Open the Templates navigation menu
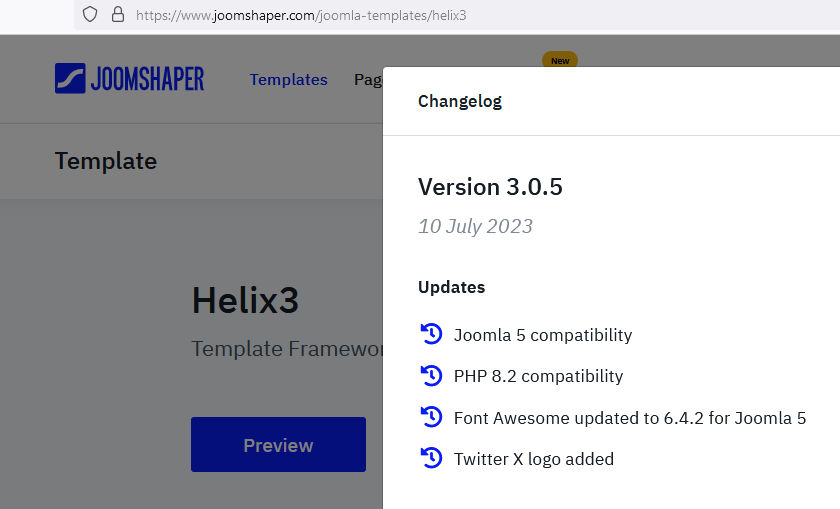The image size is (840, 509). coord(288,80)
